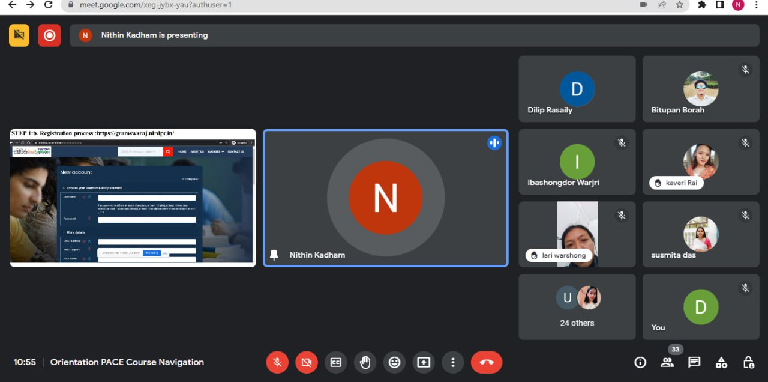Image resolution: width=768 pixels, height=382 pixels.
Task: Select the pinned Nithin Kadham tile
Action: (x=385, y=198)
